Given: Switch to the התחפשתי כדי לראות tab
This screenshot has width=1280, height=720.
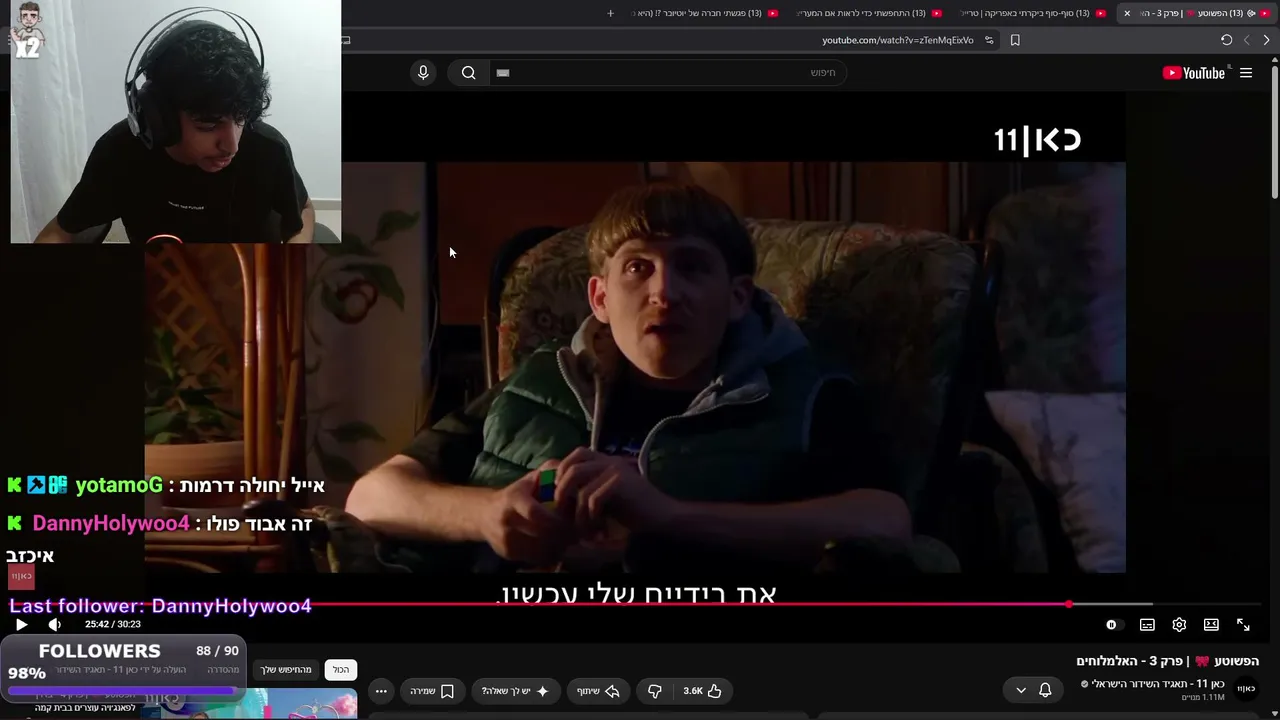Looking at the screenshot, I should 869,13.
